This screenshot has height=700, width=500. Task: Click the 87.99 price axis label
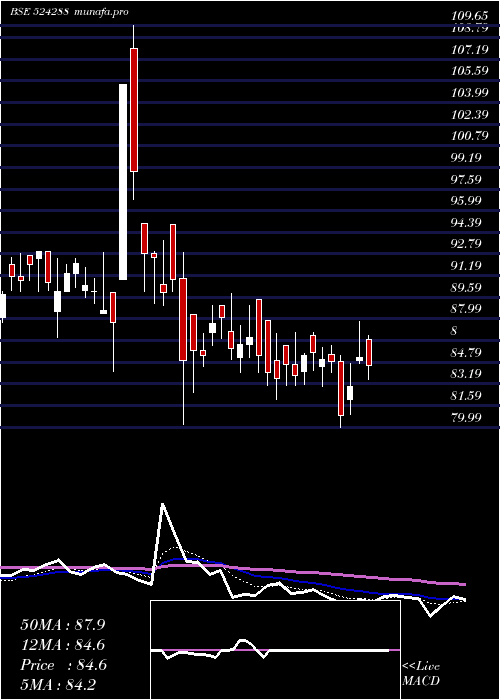(x=467, y=308)
